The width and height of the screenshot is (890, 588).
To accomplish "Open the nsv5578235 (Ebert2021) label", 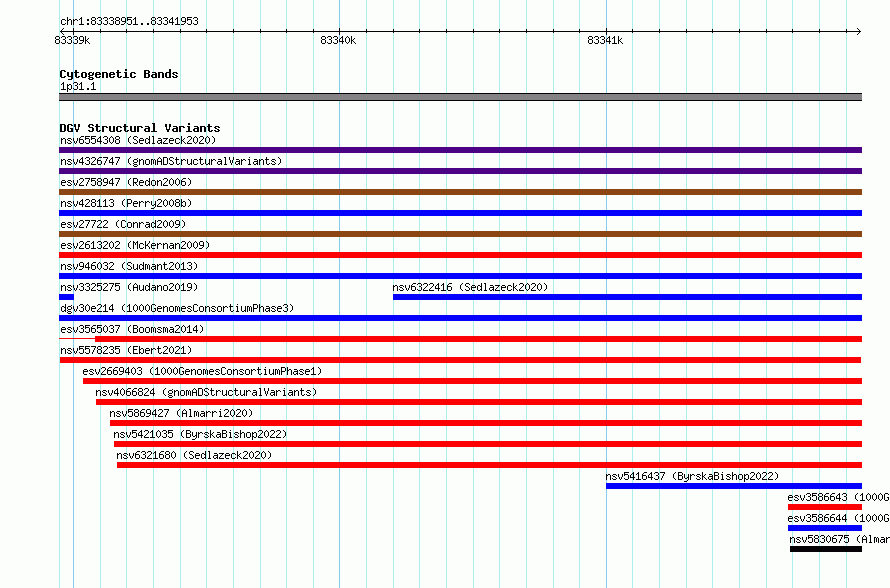I will coord(126,350).
